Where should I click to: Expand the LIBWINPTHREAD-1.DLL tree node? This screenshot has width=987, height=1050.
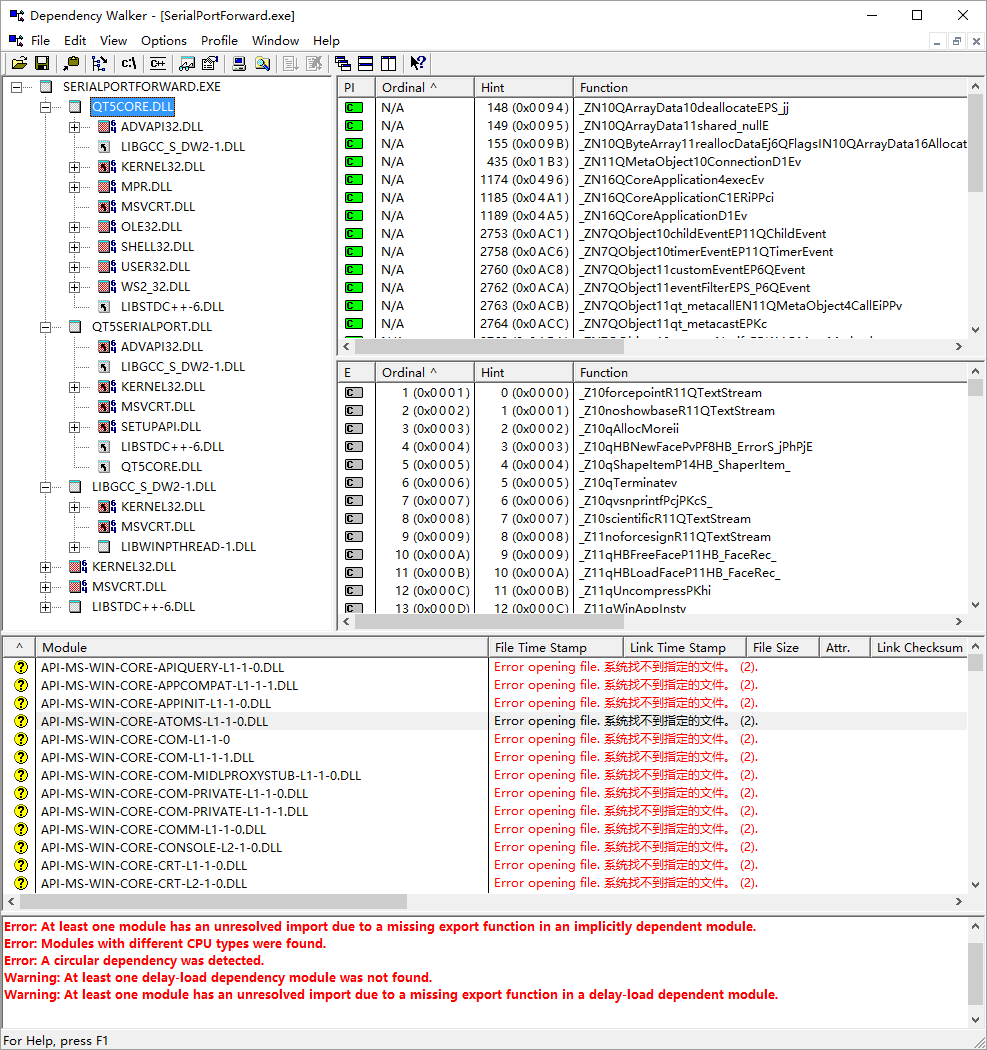[x=74, y=547]
